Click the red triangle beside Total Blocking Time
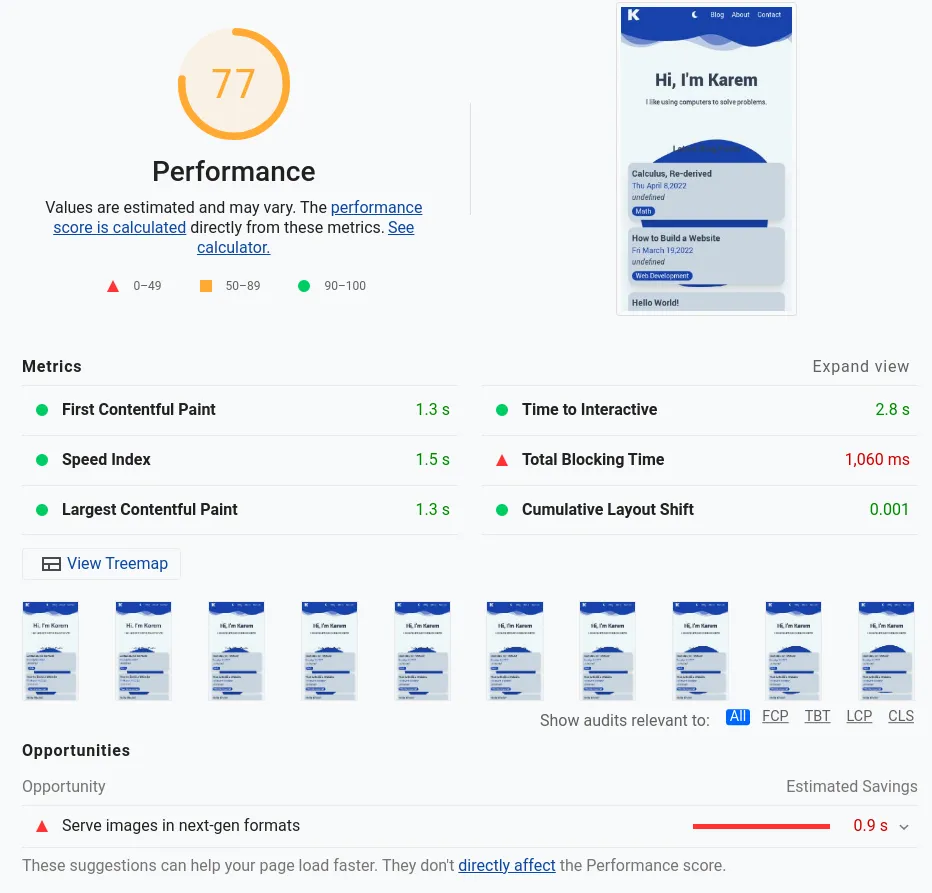932x893 pixels. (502, 460)
